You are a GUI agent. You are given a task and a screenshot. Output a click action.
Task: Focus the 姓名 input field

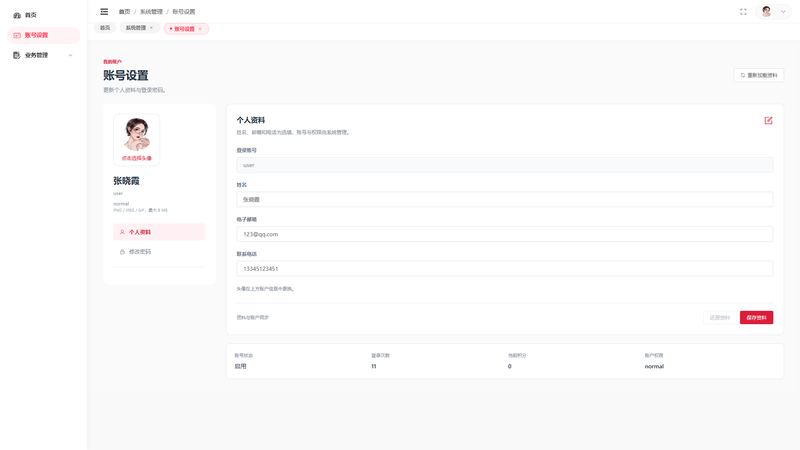(505, 199)
